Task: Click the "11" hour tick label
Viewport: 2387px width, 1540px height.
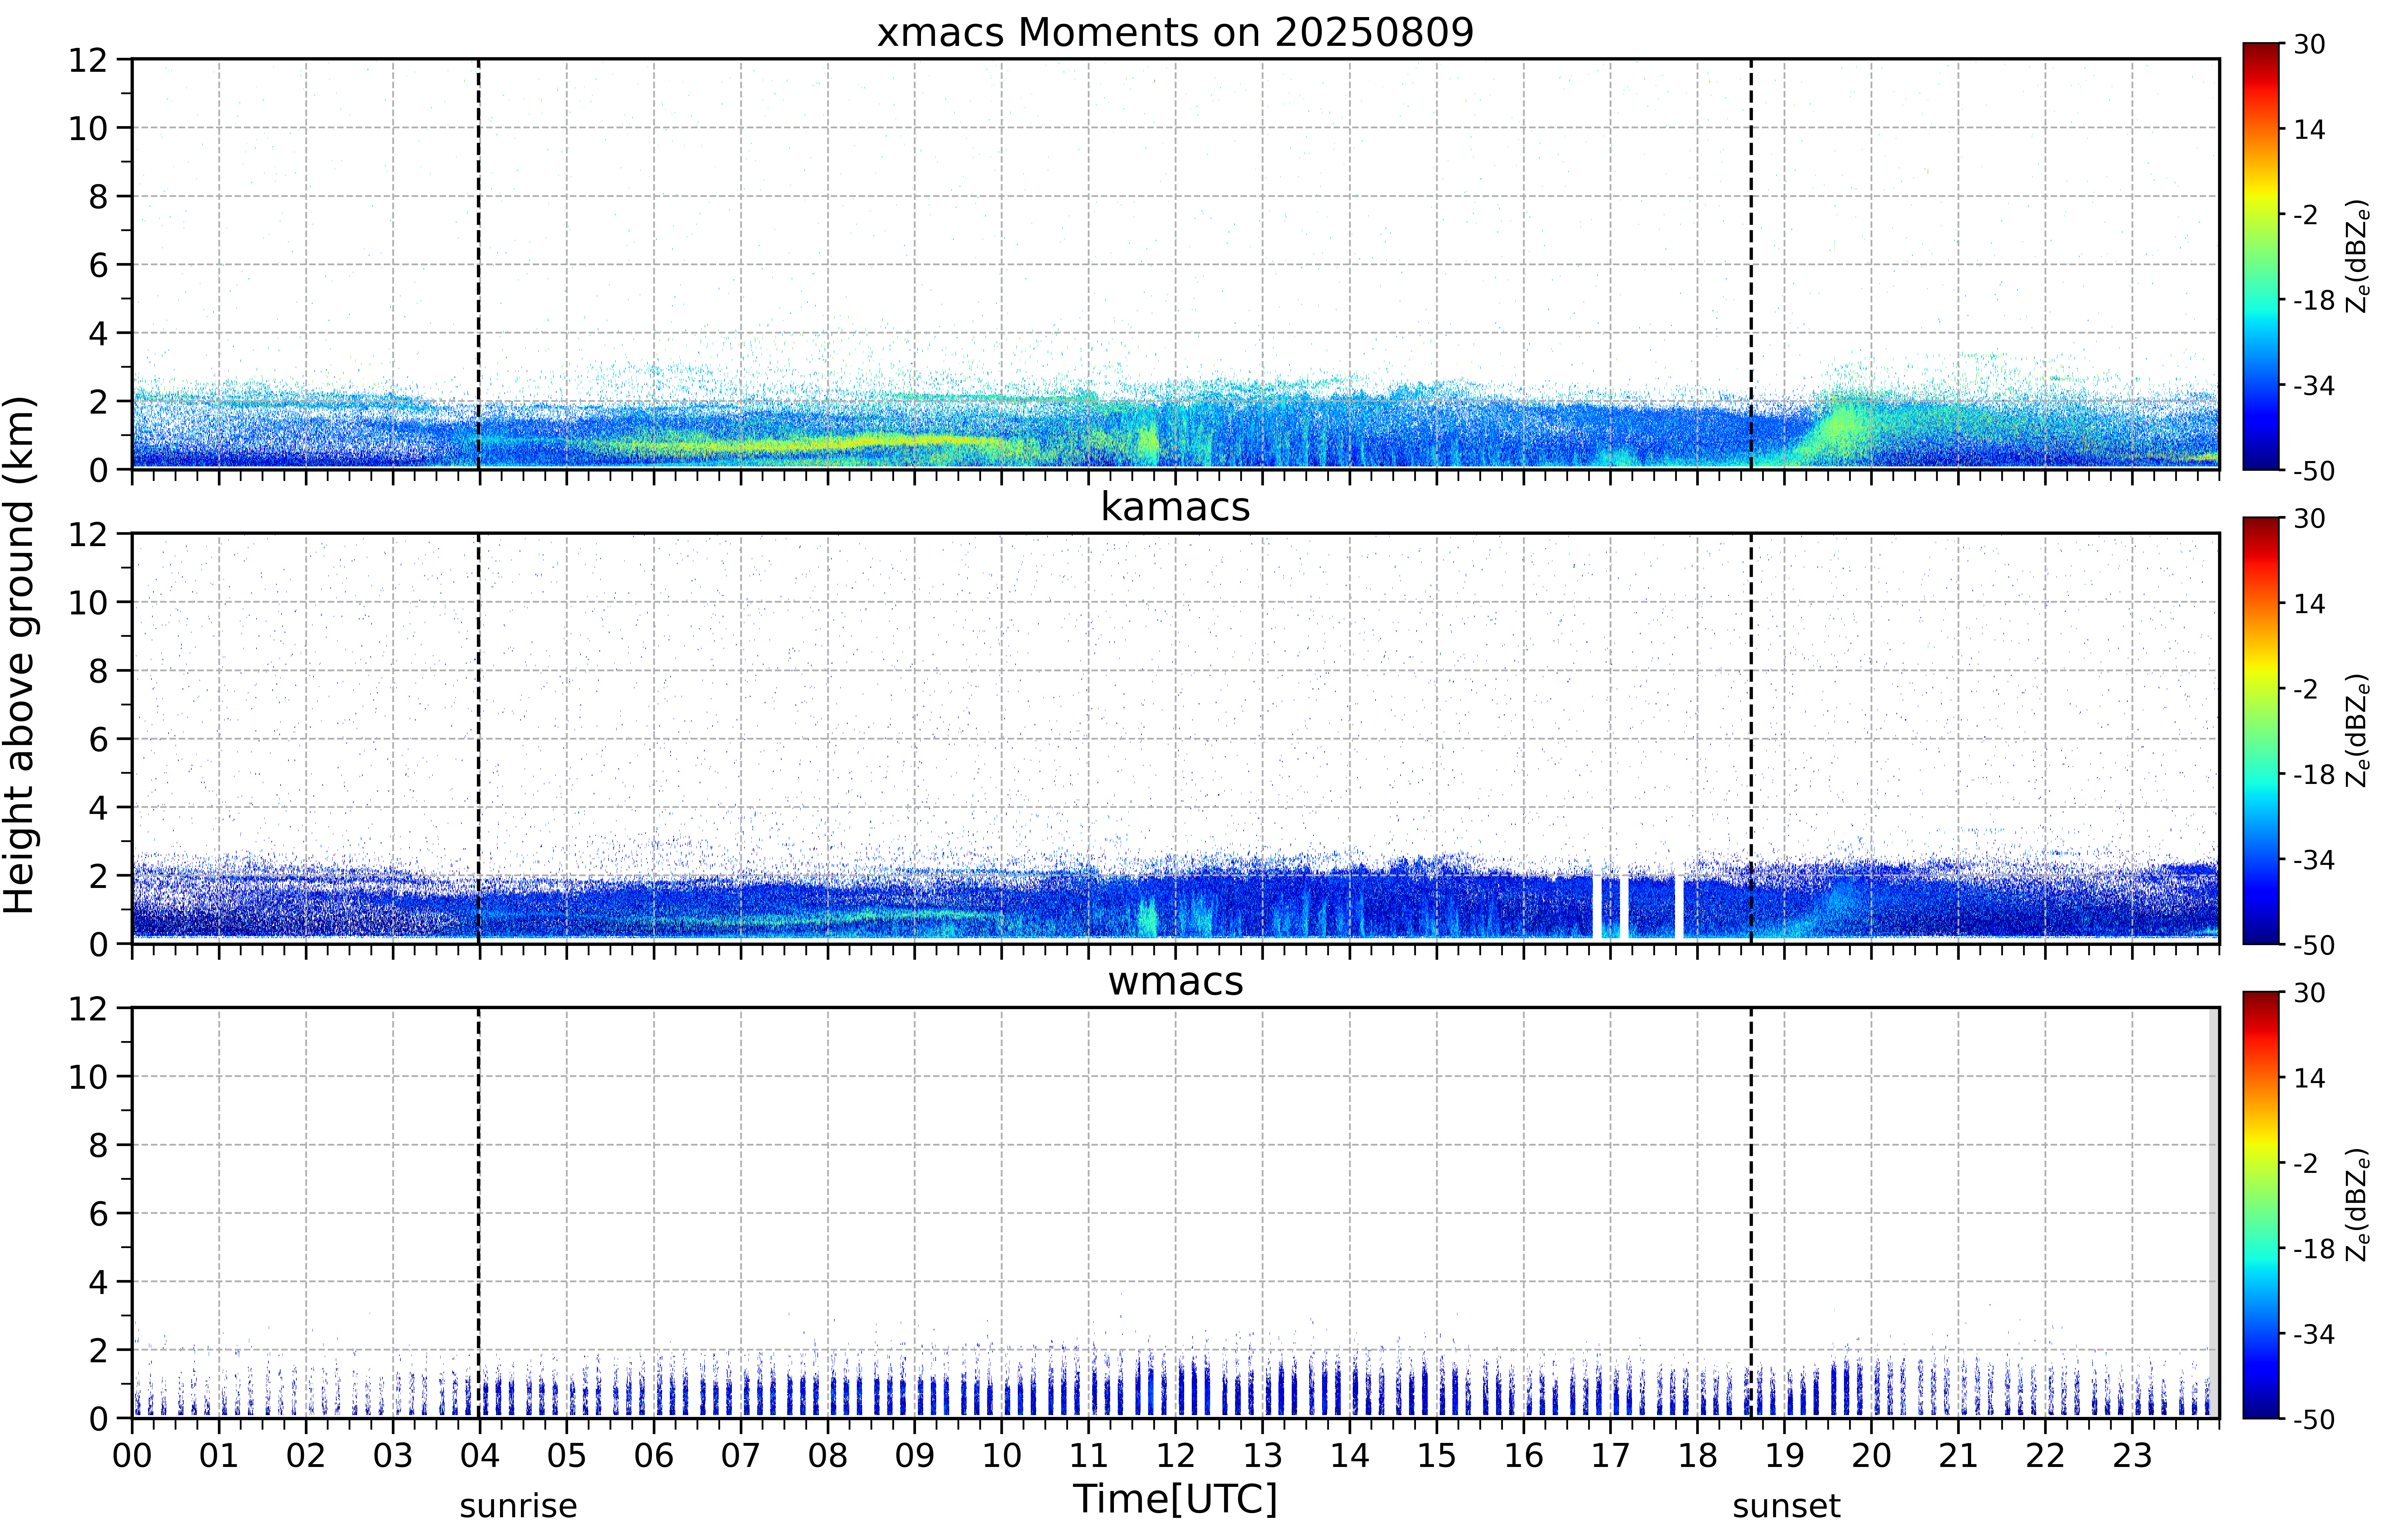Action: [x=1089, y=1456]
